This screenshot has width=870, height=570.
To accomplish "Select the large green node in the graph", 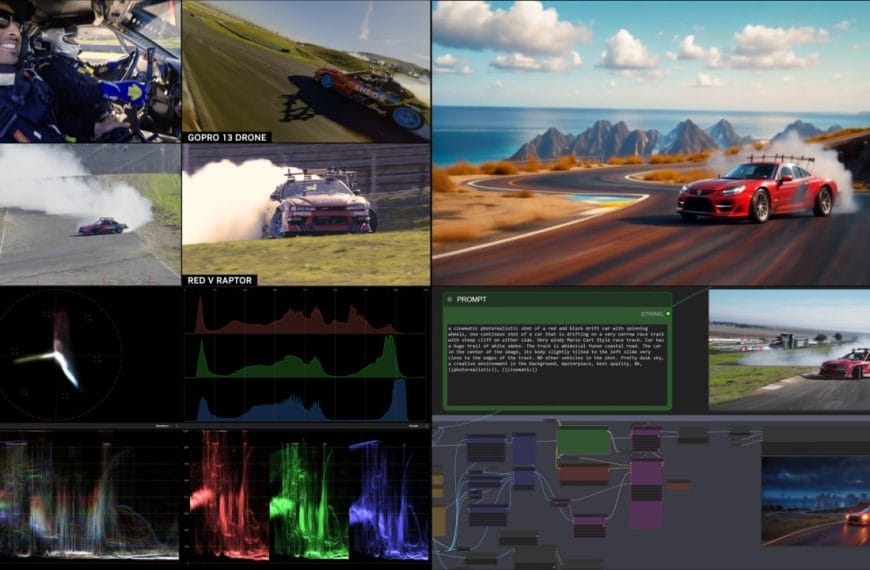I will (583, 442).
